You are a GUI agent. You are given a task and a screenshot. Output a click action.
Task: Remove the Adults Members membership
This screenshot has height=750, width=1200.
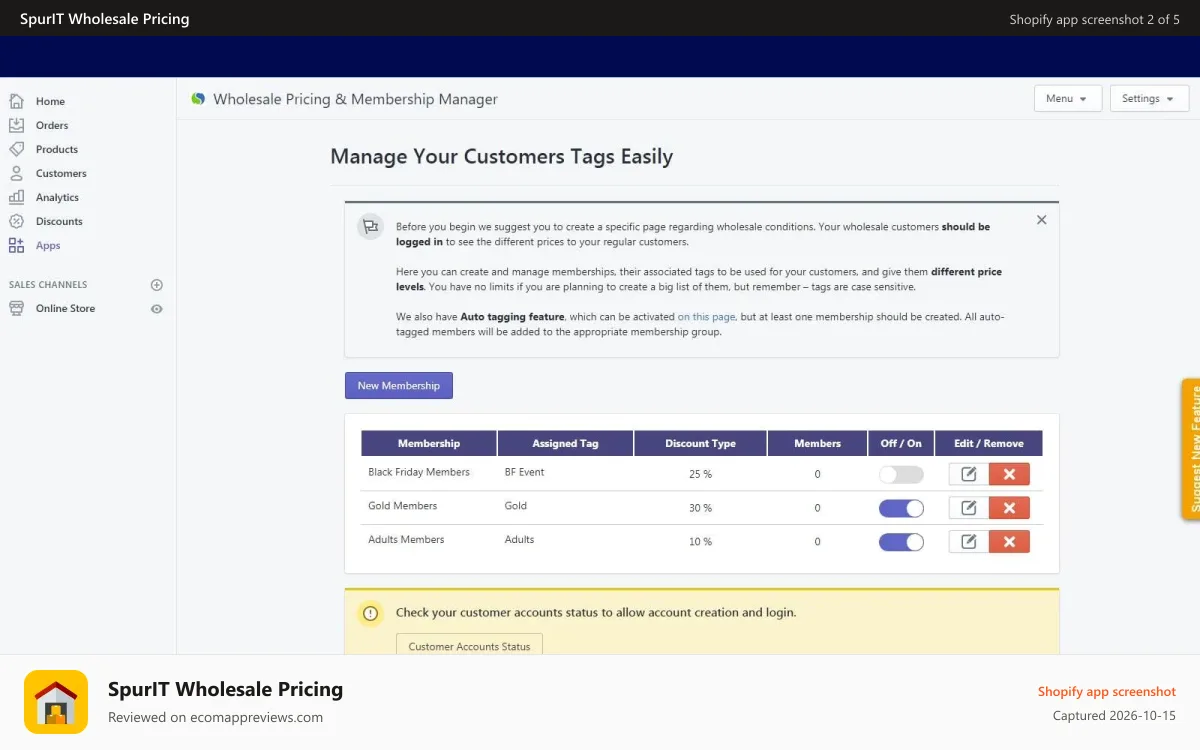point(1009,542)
